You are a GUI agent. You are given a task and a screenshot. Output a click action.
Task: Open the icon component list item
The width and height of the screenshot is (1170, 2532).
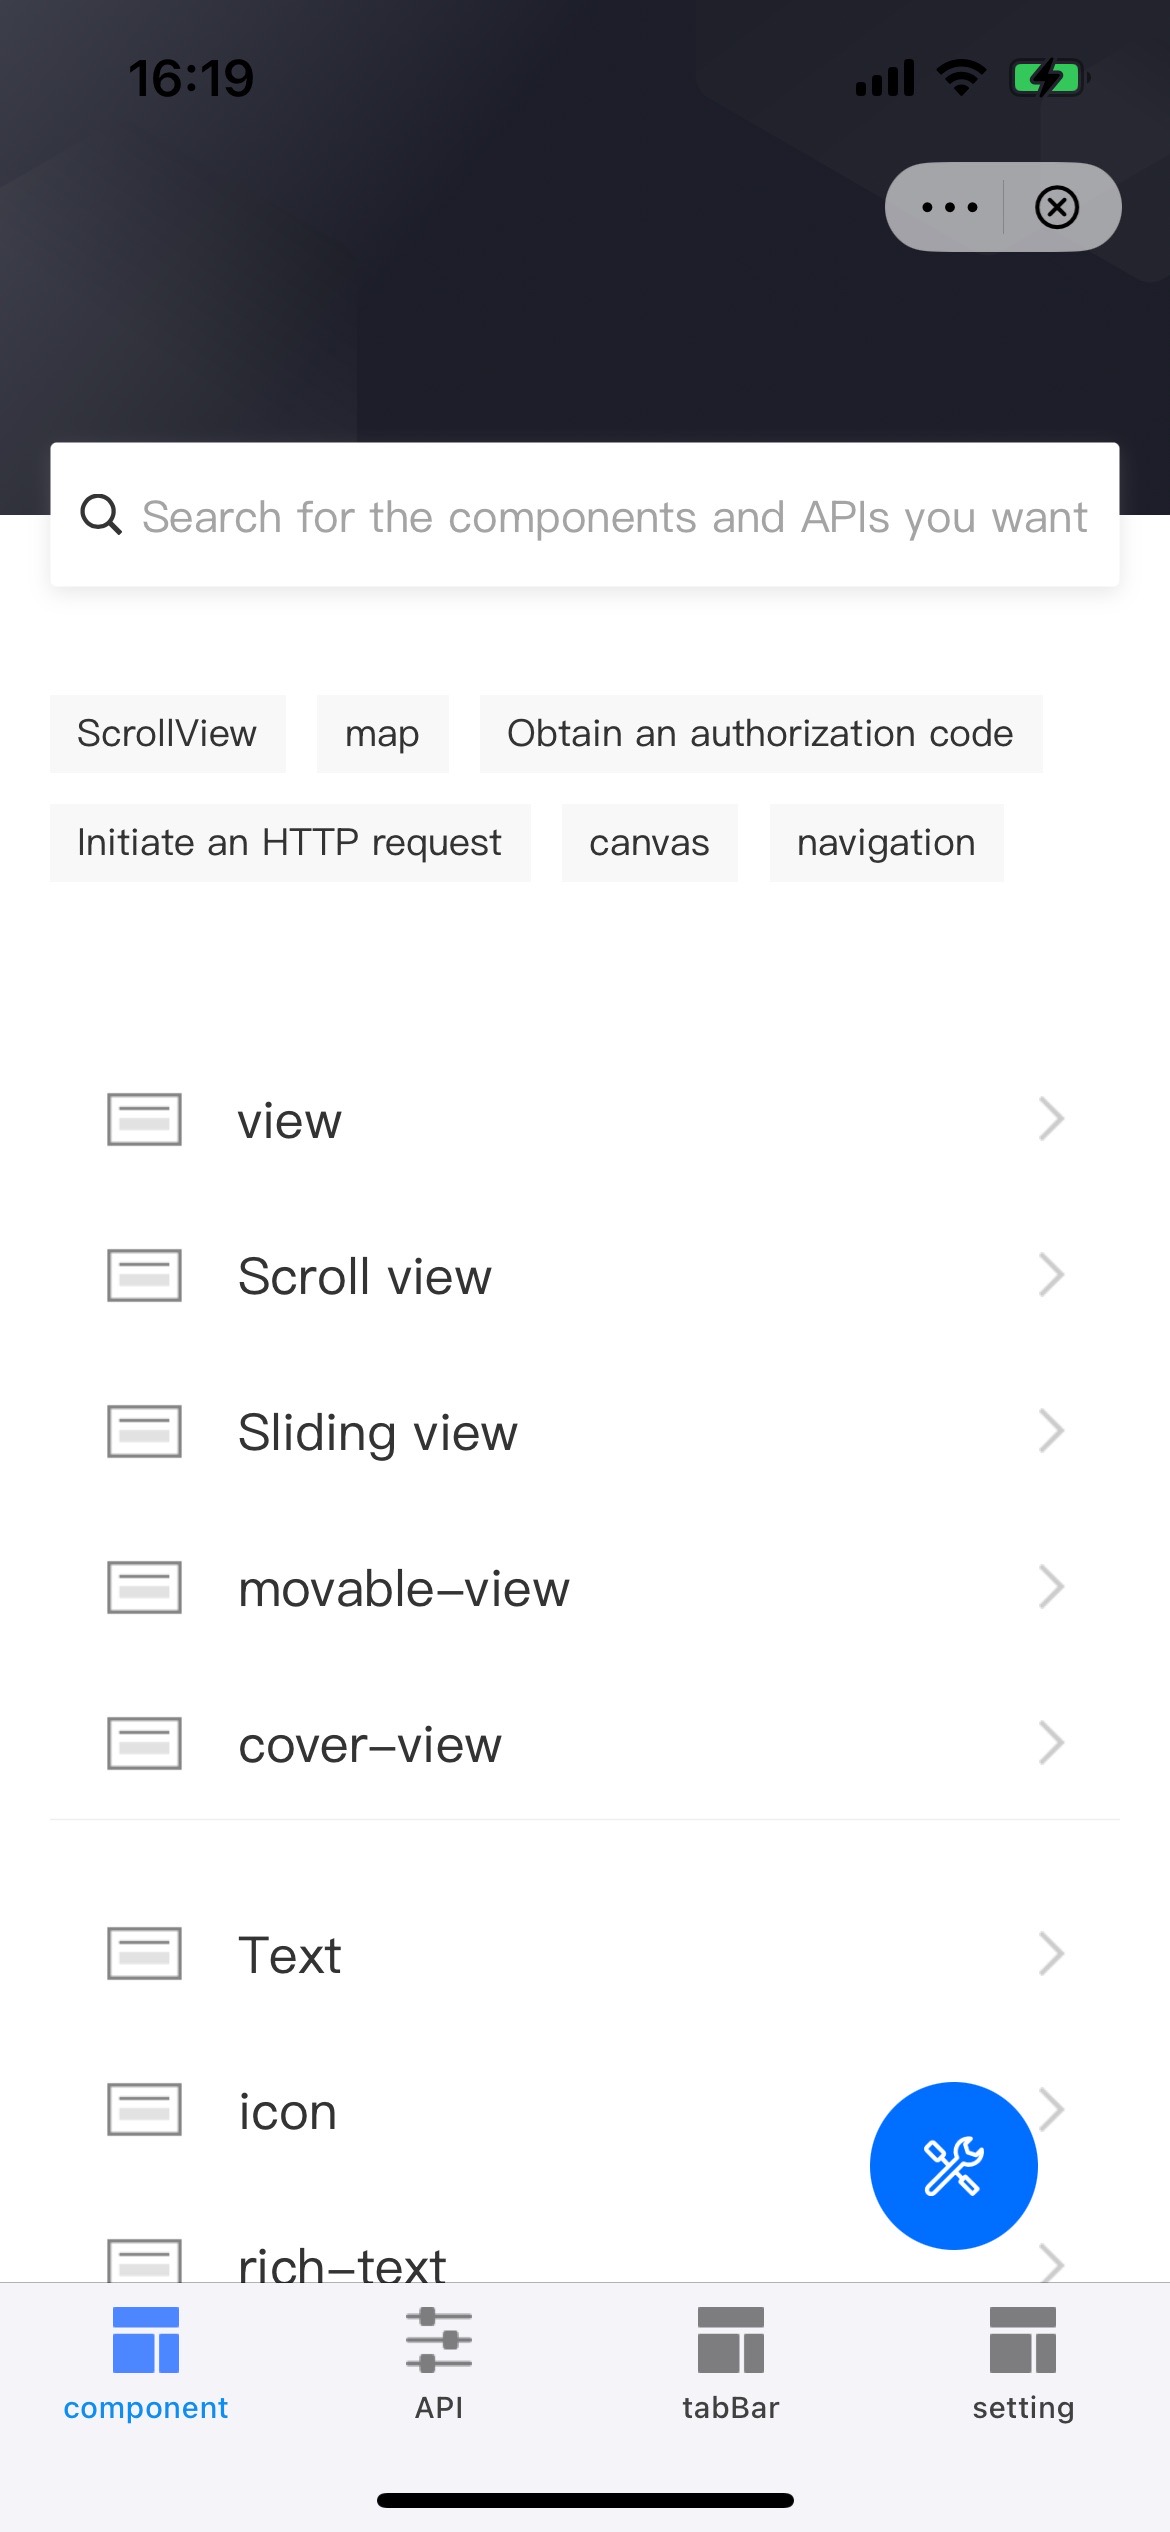(288, 2111)
